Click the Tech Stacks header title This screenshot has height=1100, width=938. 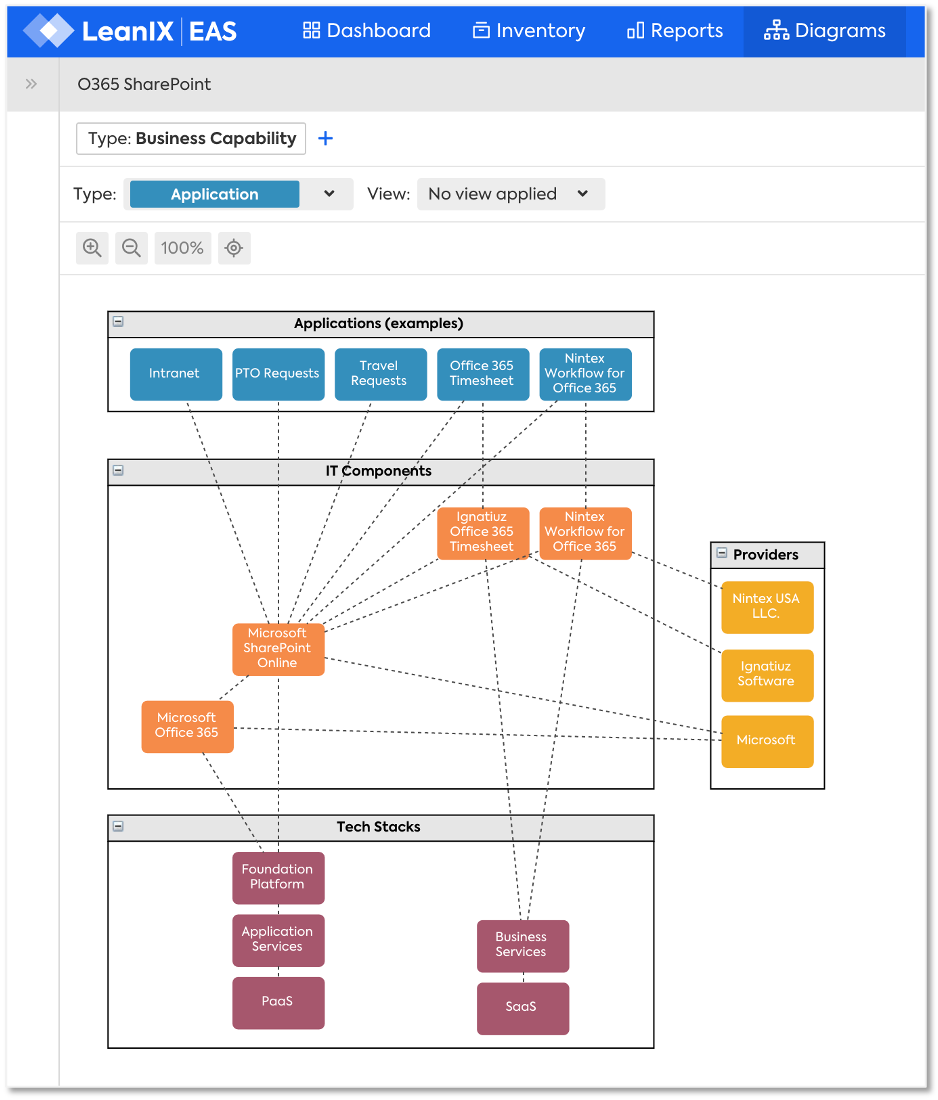pyautogui.click(x=379, y=826)
